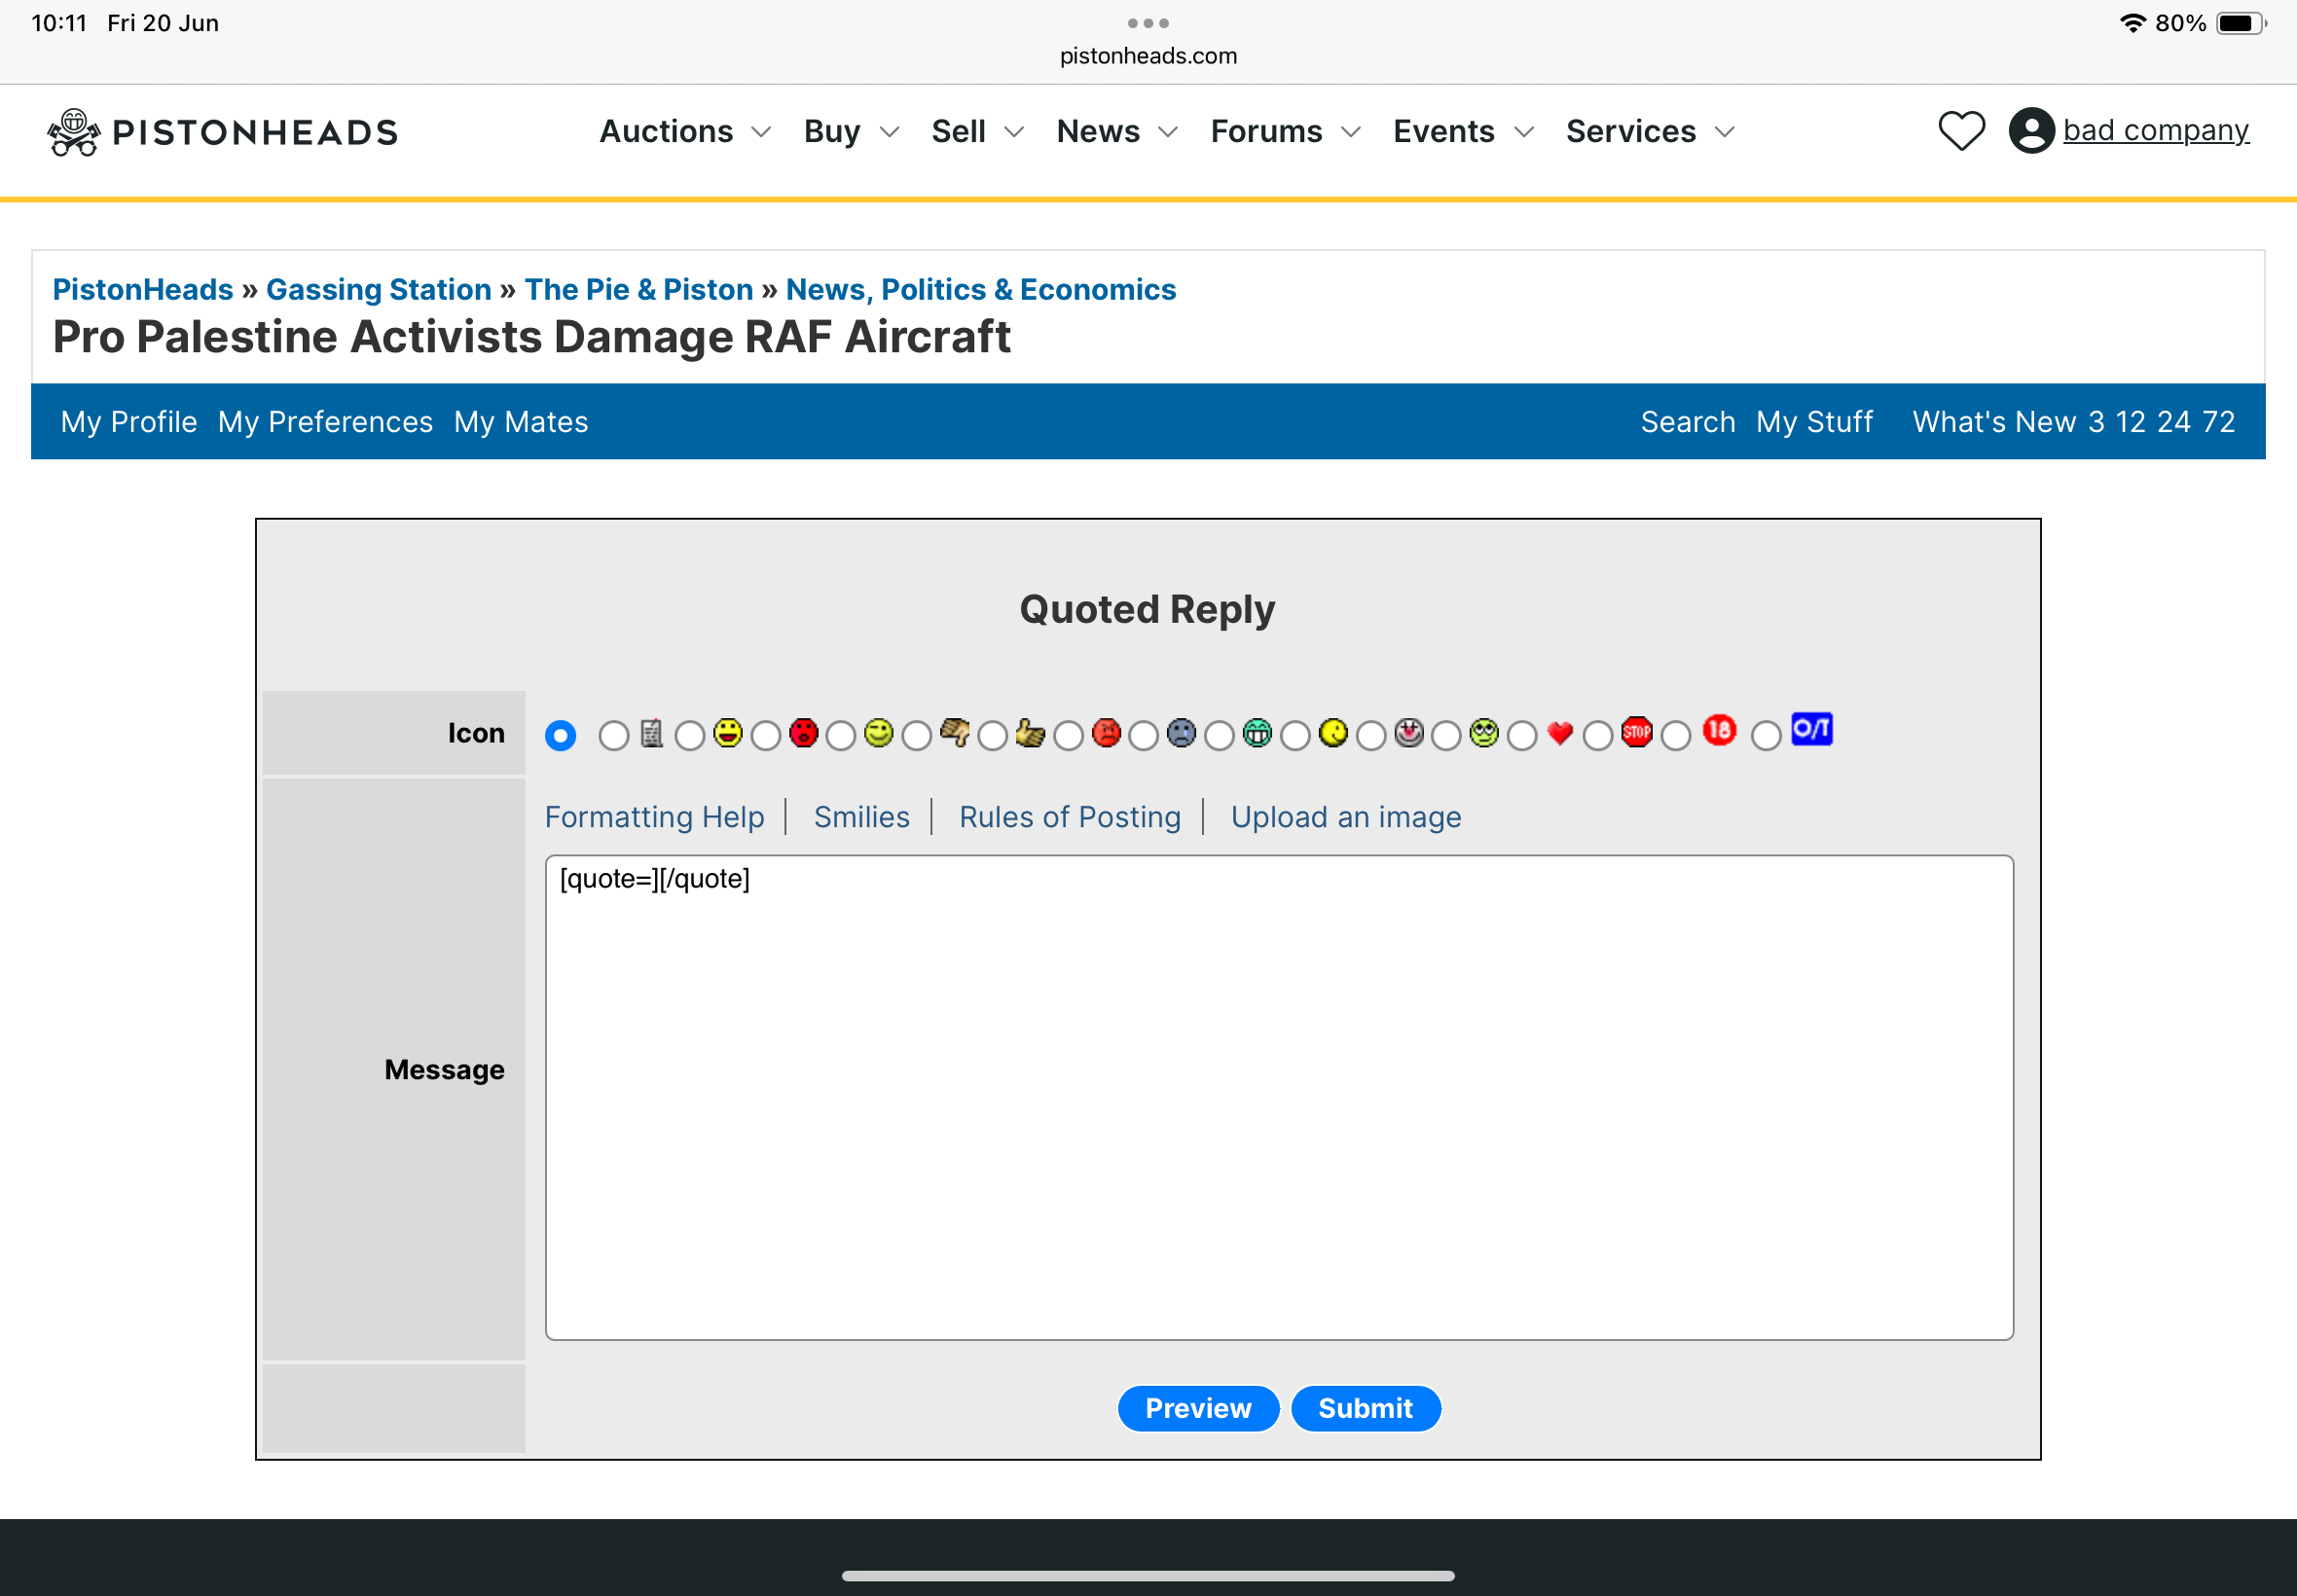Screen dimensions: 2297x1596
Task: Expand the Forums dropdown menu
Action: (1285, 131)
